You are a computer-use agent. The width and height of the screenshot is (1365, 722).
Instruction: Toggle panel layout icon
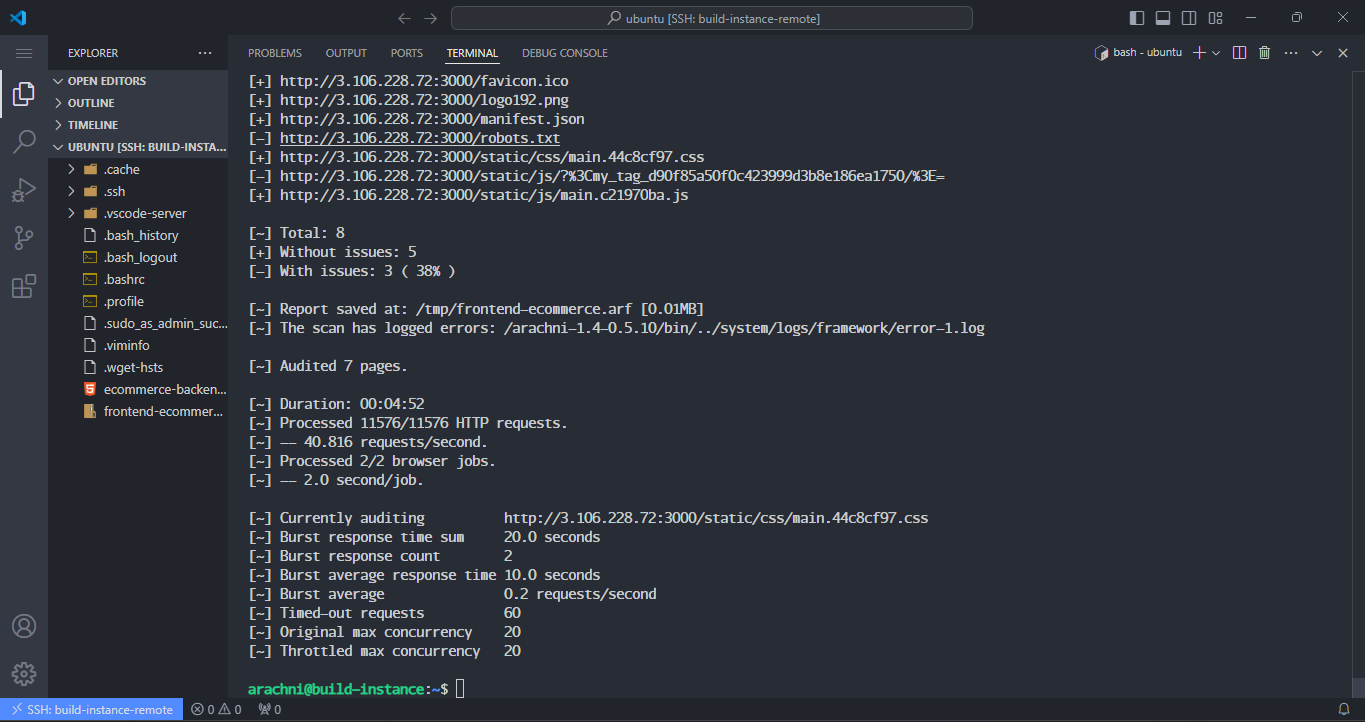coord(1163,18)
